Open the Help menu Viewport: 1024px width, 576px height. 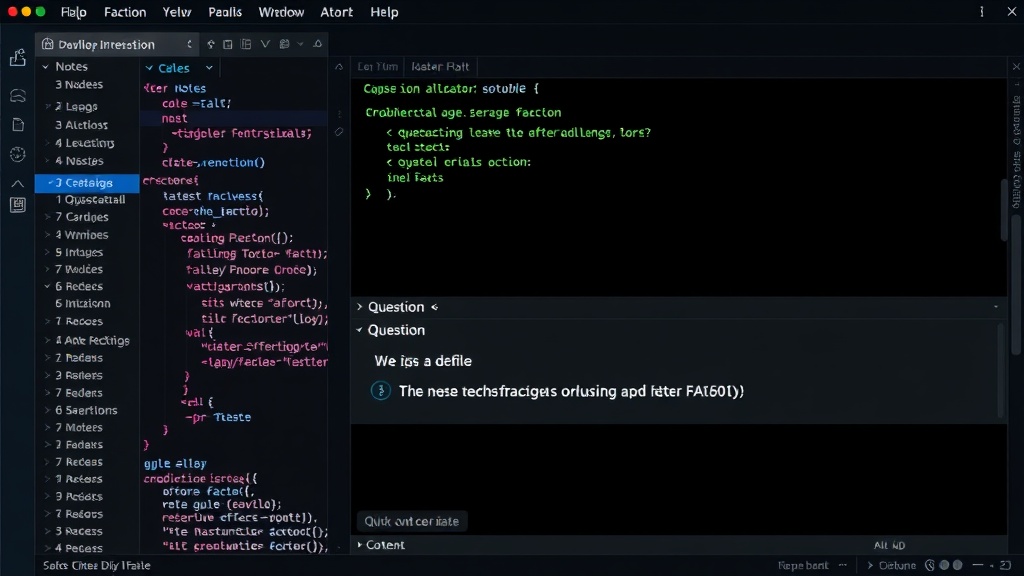[384, 12]
